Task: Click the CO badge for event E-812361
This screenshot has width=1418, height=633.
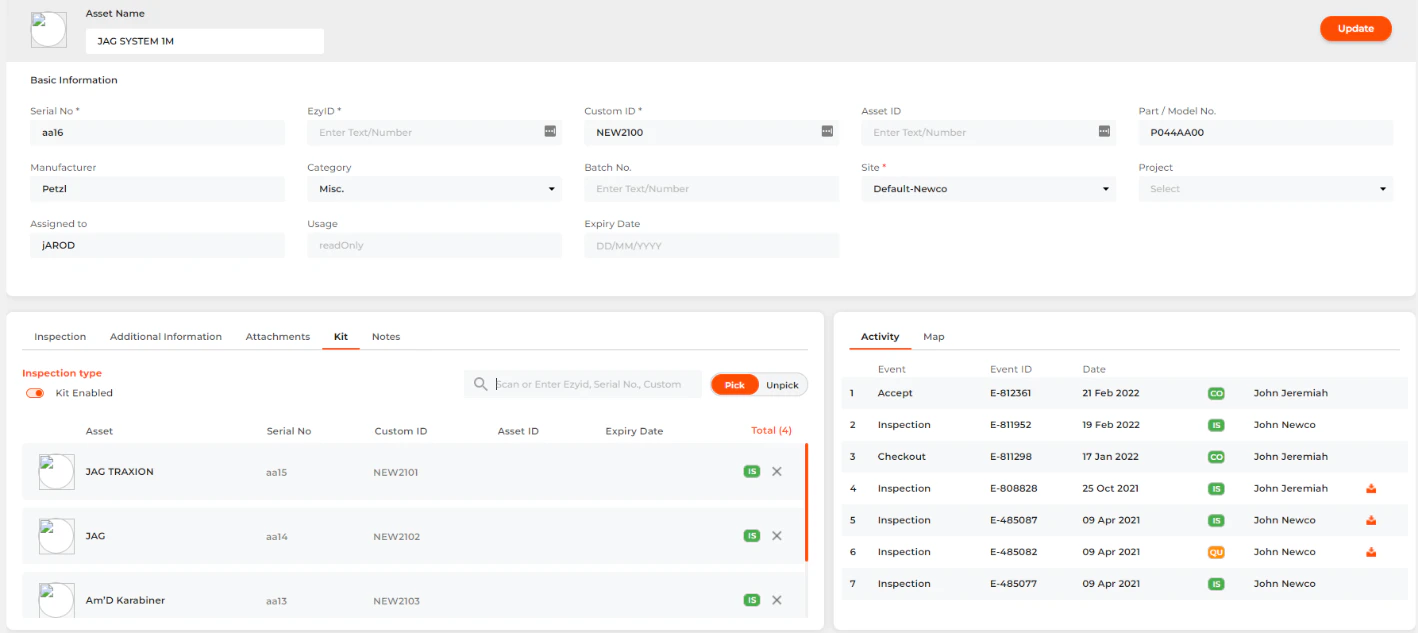Action: (x=1216, y=393)
